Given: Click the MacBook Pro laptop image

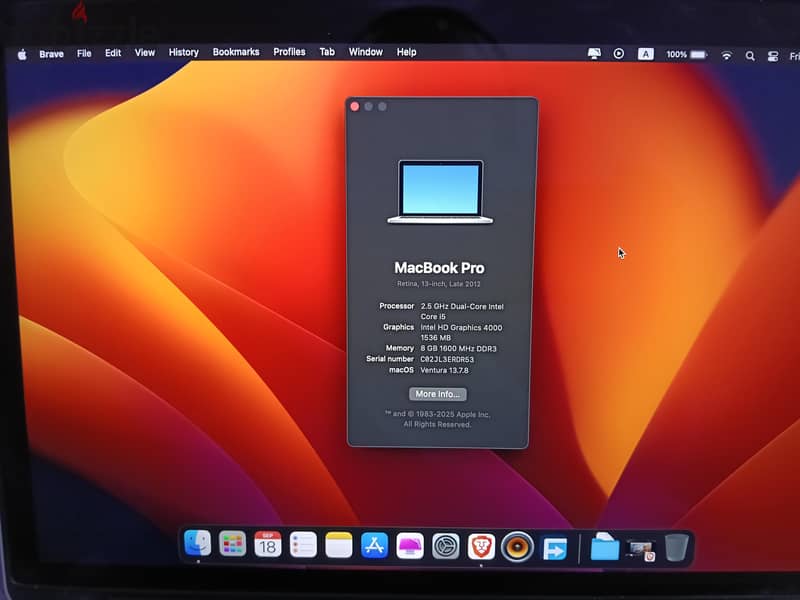Looking at the screenshot, I should [x=440, y=192].
